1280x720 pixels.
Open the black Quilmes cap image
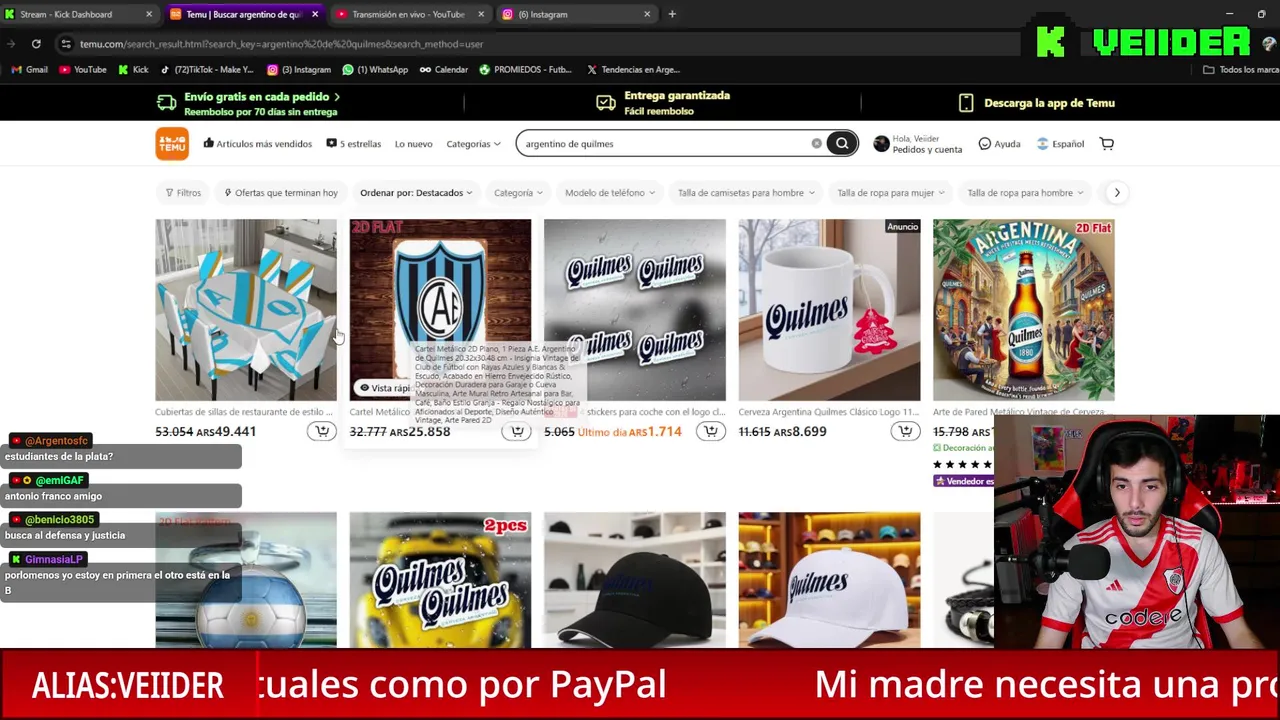635,580
